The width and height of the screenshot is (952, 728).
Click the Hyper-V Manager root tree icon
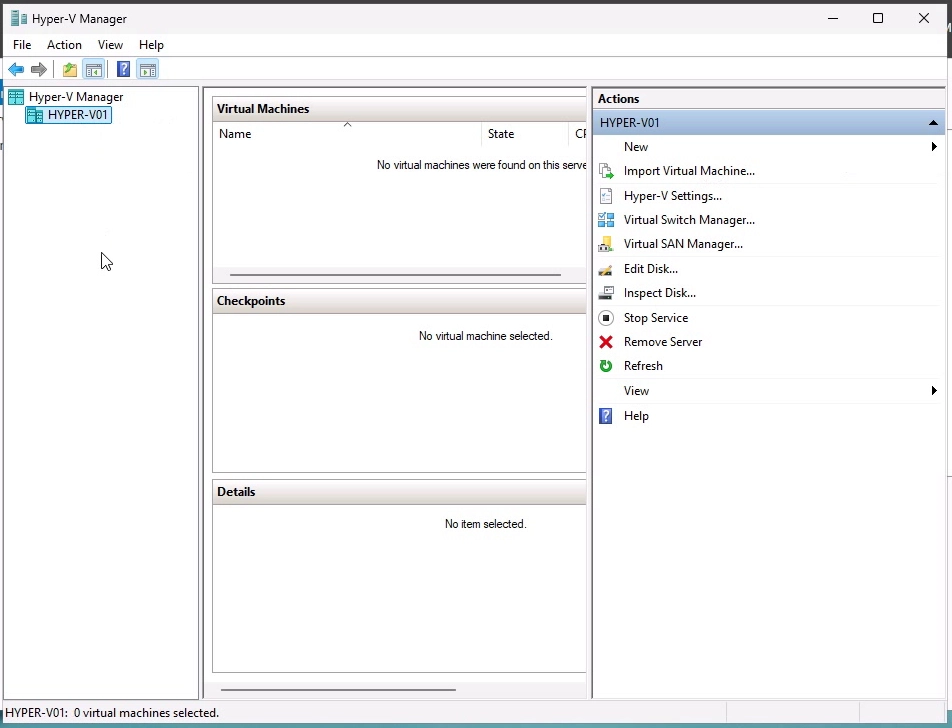point(16,97)
